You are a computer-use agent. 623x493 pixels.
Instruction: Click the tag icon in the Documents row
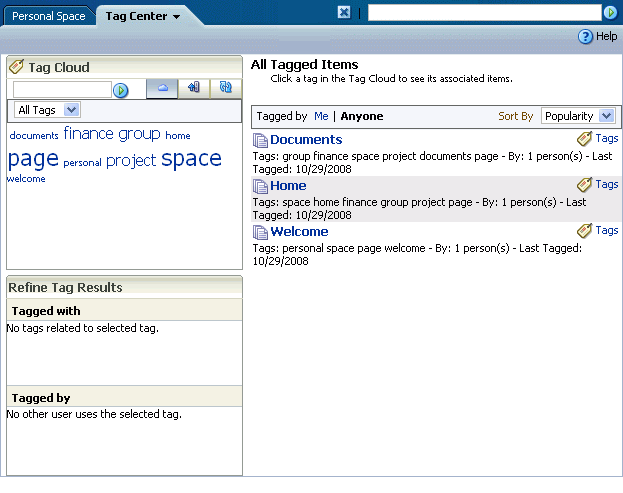point(584,139)
